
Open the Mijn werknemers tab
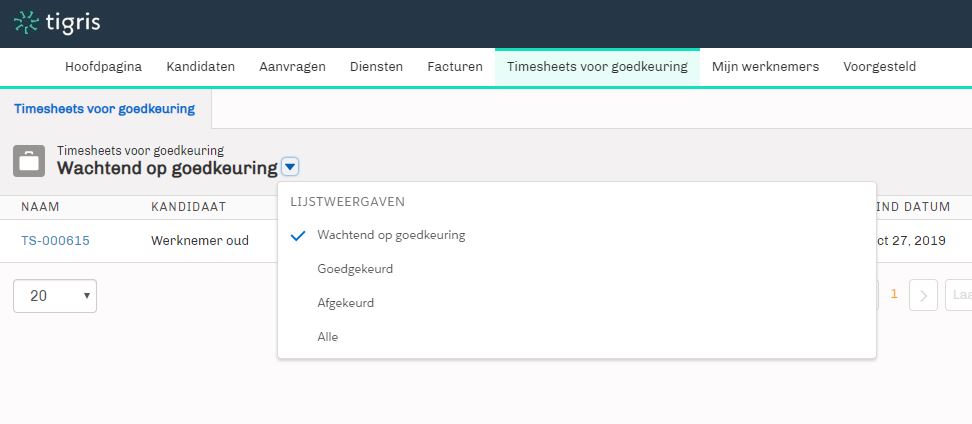765,67
